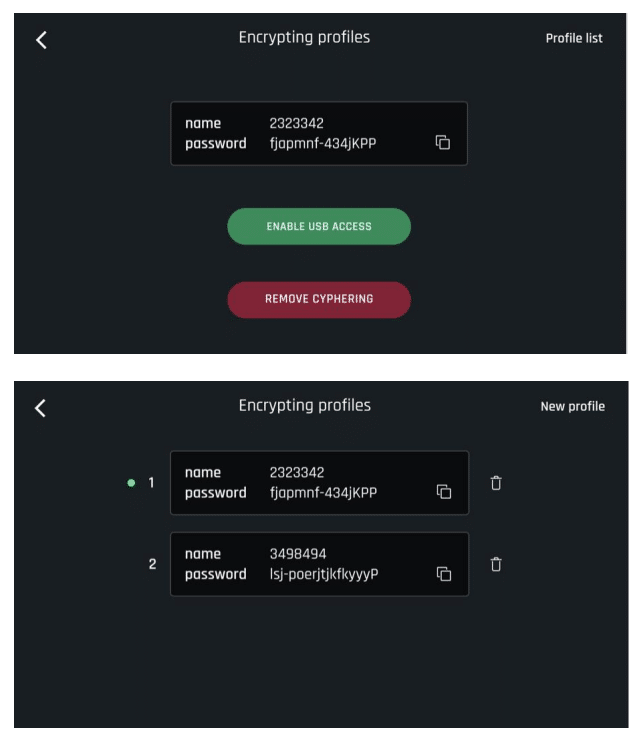
Task: Click ENABLE USB ACCESS button
Action: [319, 227]
